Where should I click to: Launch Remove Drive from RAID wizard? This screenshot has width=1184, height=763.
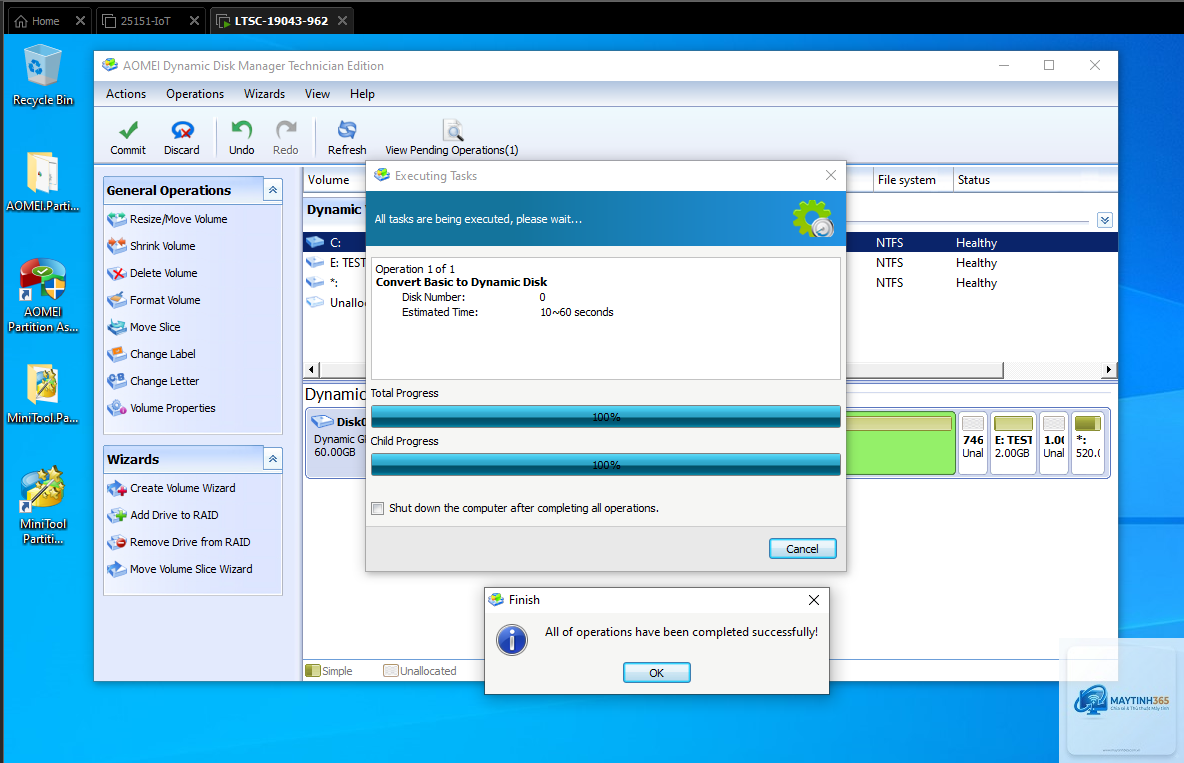pyautogui.click(x=190, y=542)
